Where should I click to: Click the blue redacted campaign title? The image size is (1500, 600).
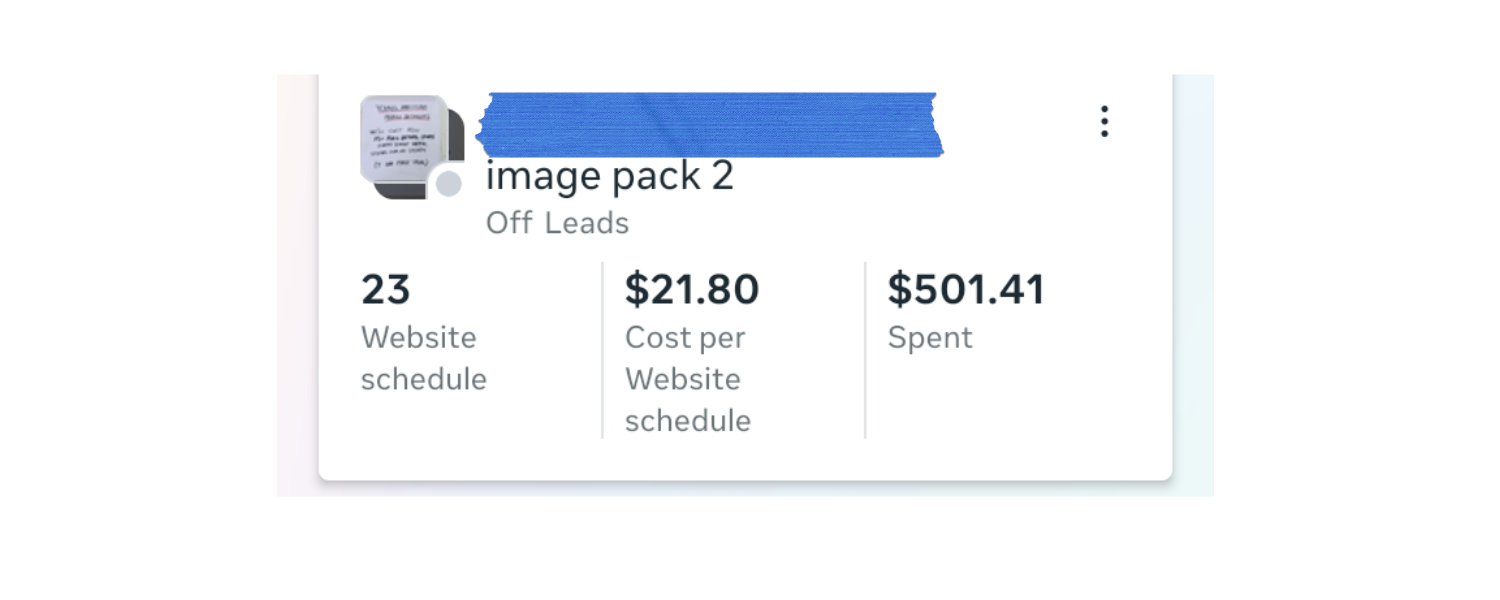(709, 124)
